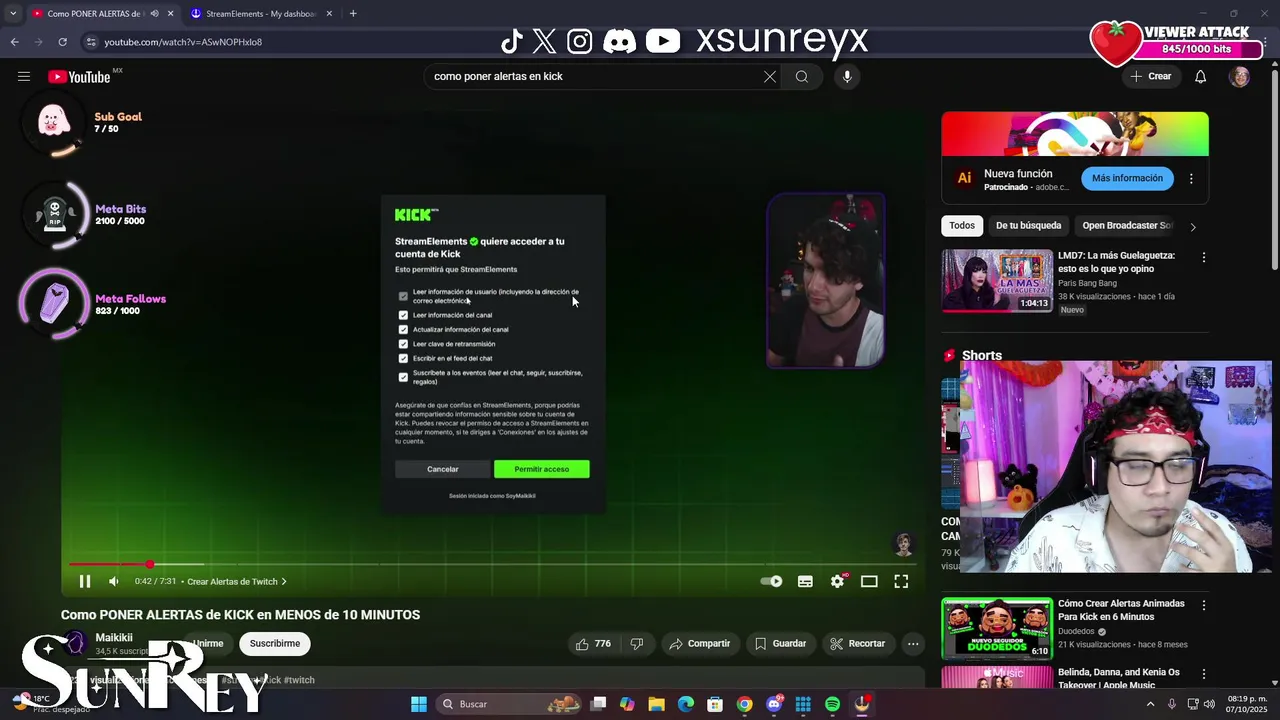Image resolution: width=1280 pixels, height=720 pixels.
Task: View site information icon beside the URL
Action: (x=91, y=42)
